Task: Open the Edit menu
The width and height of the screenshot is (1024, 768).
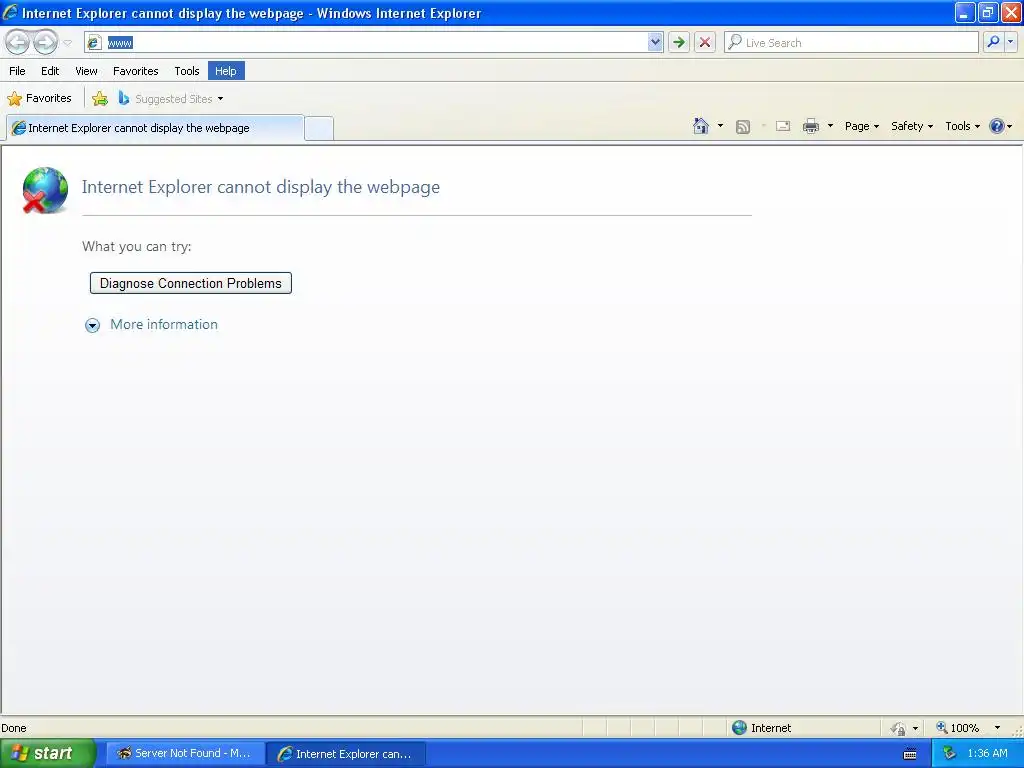Action: 50,71
